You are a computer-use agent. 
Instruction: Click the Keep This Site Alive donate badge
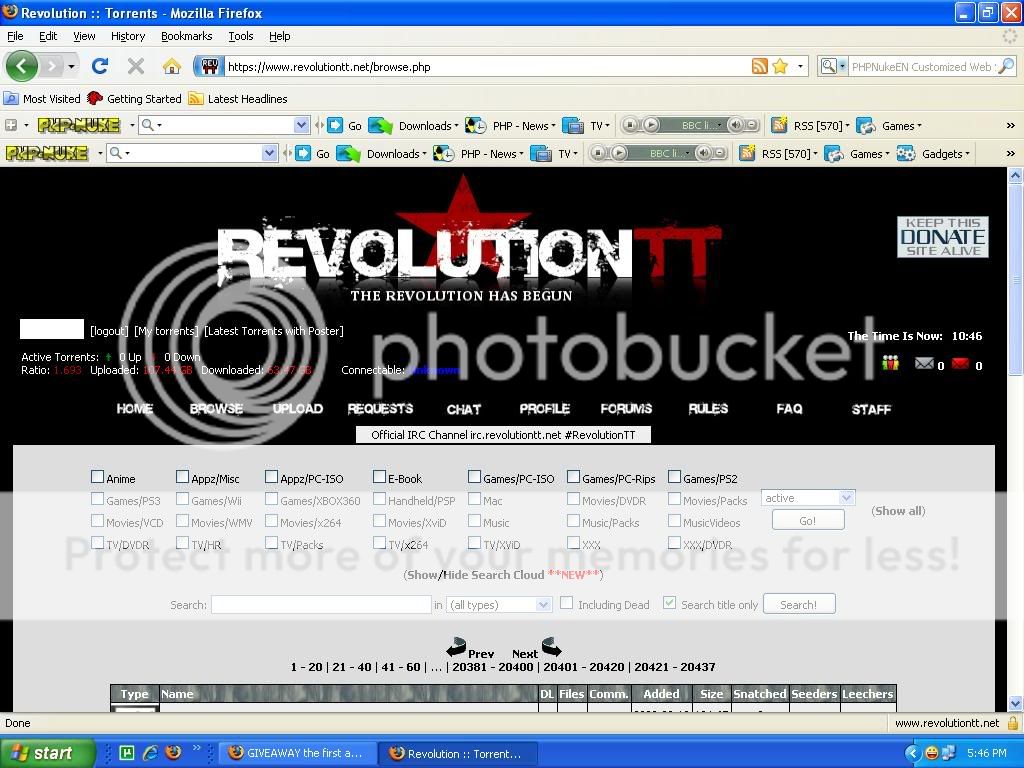coord(942,237)
